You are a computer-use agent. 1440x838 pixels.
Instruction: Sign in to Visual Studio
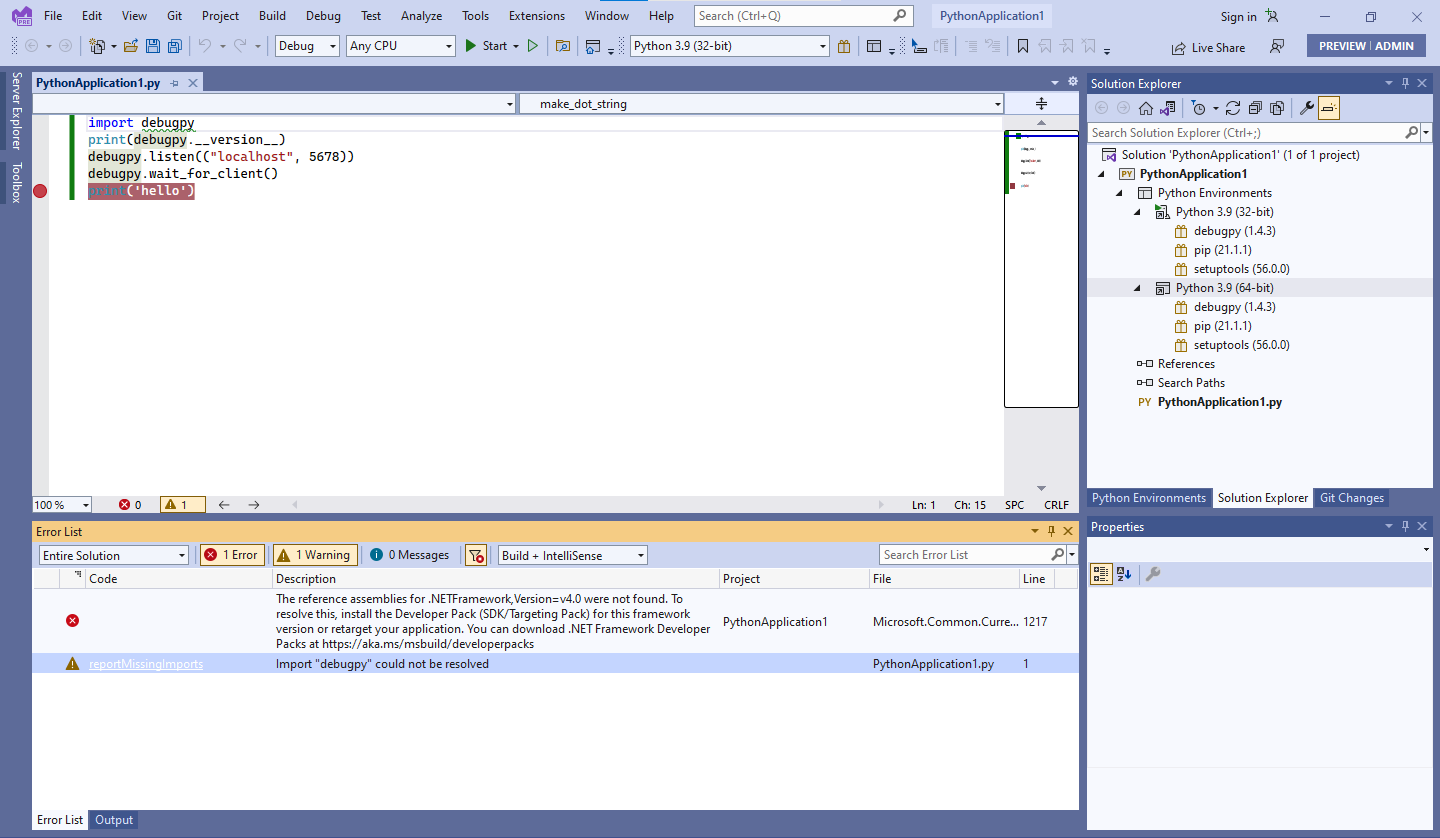coord(1236,16)
